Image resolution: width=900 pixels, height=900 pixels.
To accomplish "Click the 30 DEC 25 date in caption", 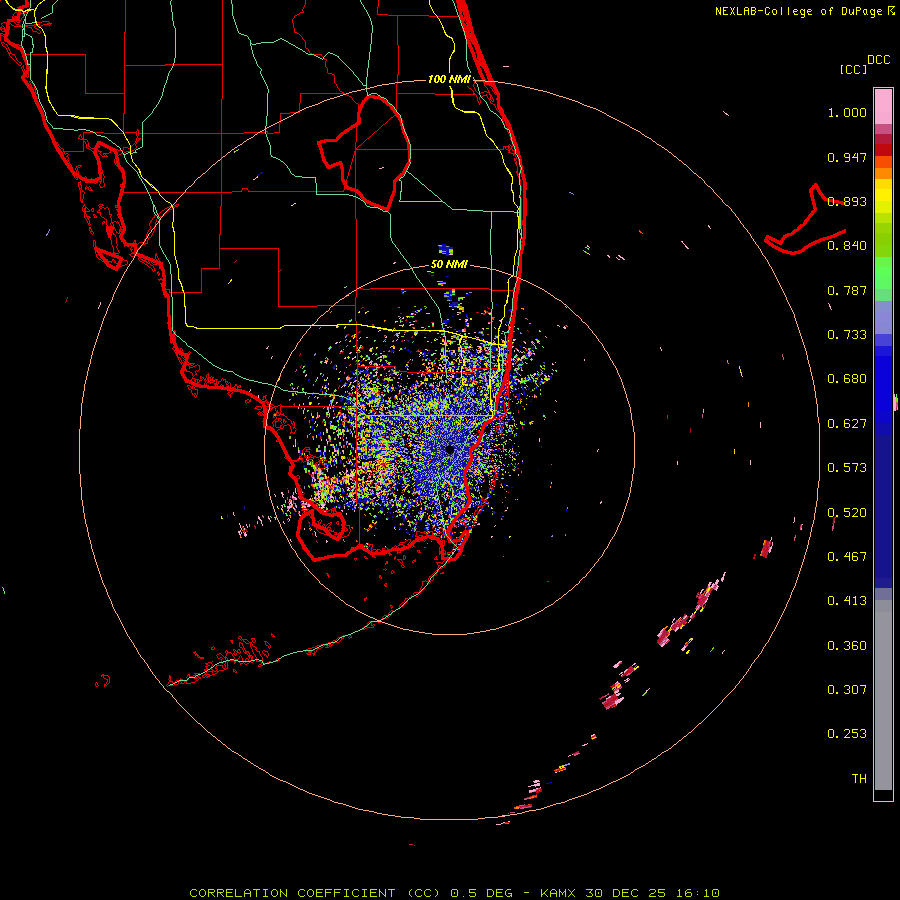I will (625, 893).
